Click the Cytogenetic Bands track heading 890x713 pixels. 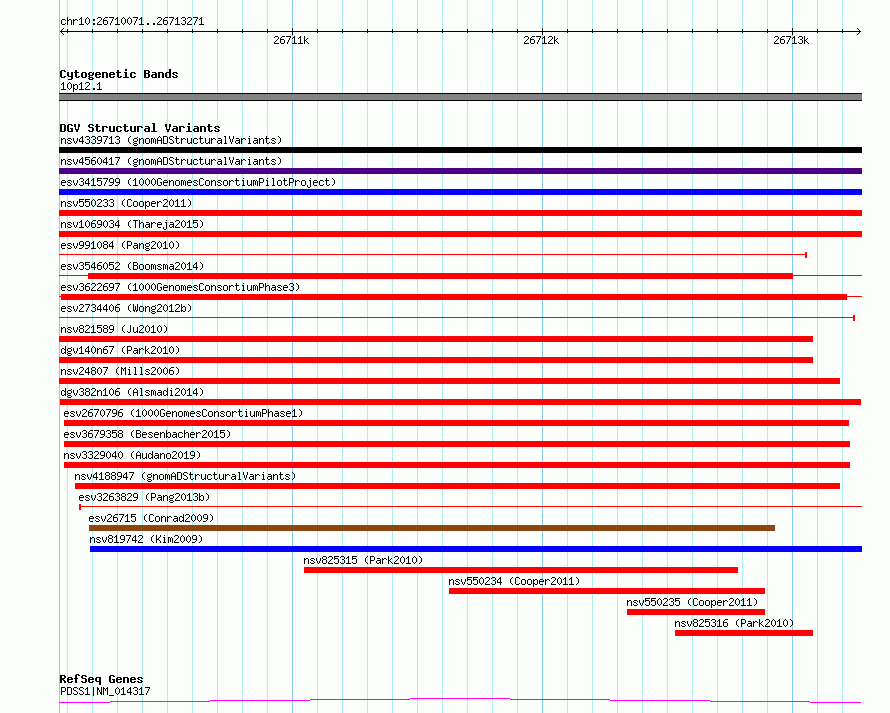[119, 74]
